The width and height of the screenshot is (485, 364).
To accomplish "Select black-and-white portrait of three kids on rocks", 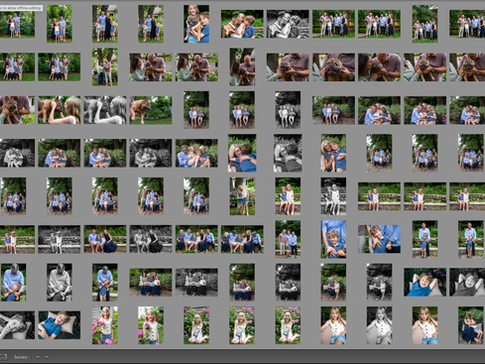I will (288, 110).
